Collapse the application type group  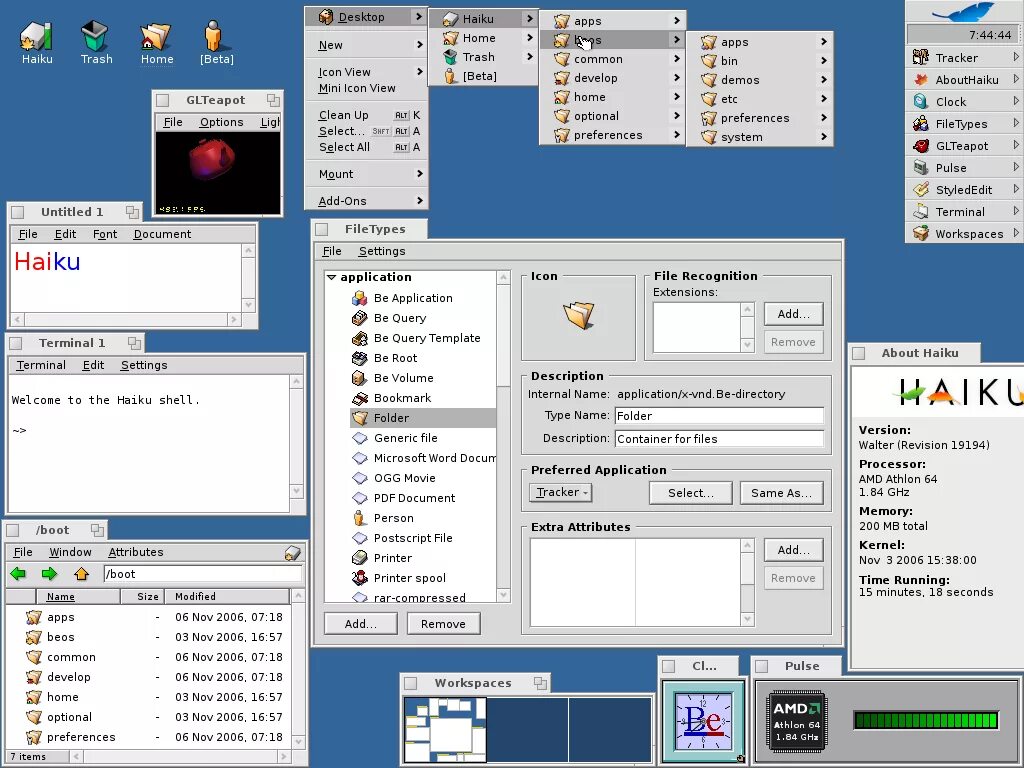(x=332, y=277)
